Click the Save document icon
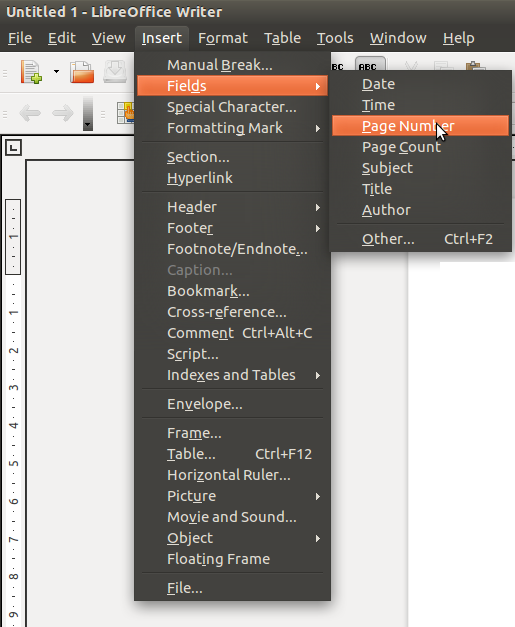Image resolution: width=515 pixels, height=627 pixels. tap(115, 72)
